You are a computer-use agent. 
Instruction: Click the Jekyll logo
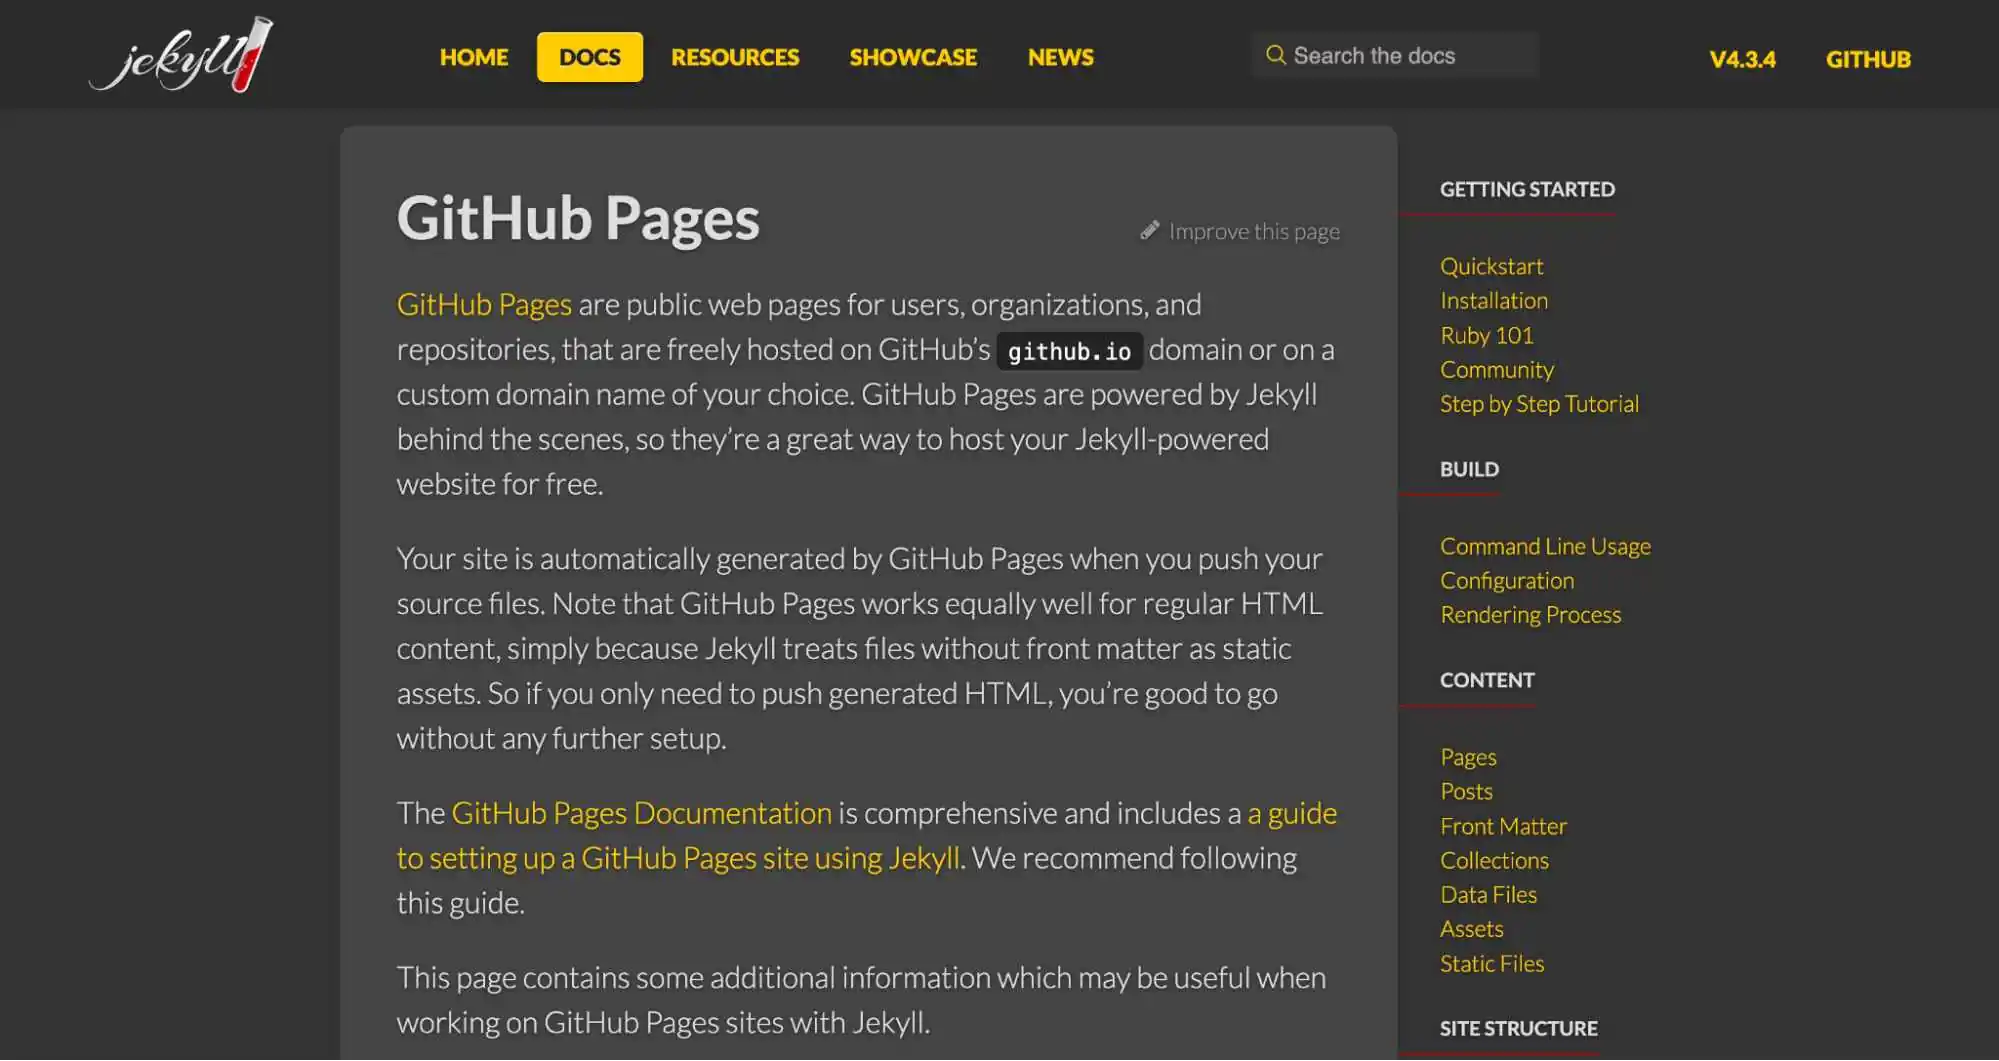click(x=181, y=55)
